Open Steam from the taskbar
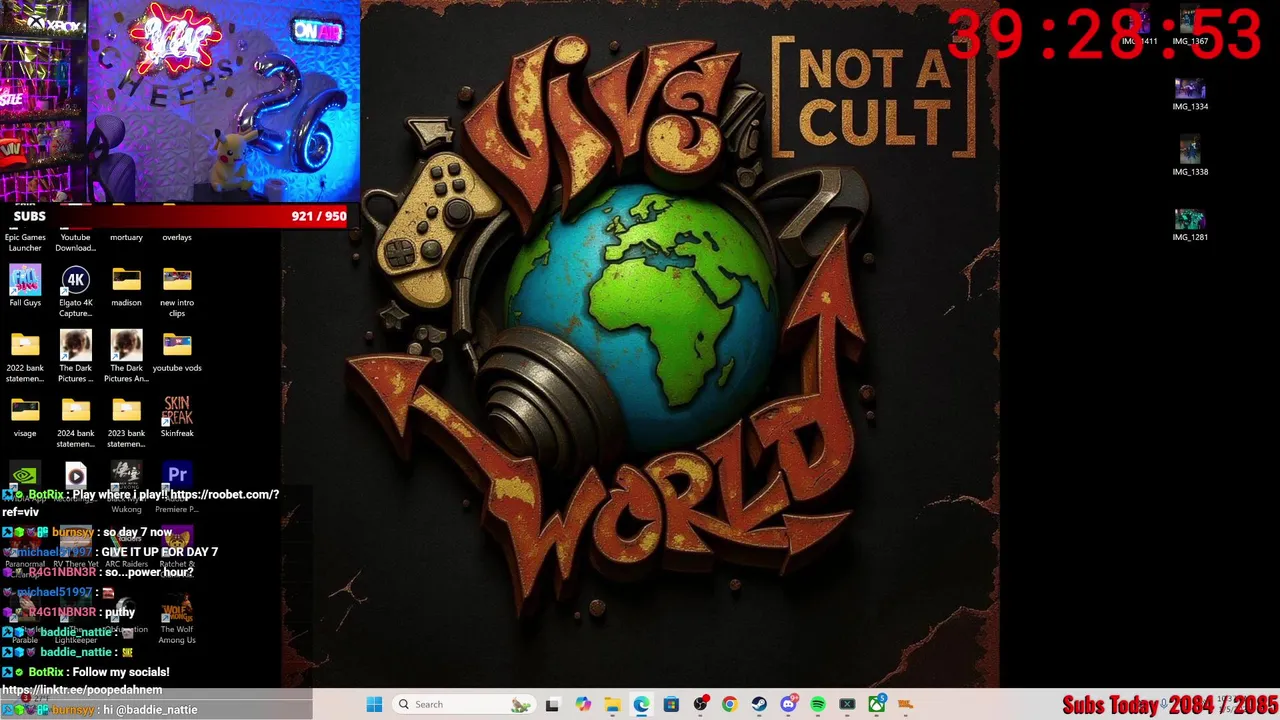The image size is (1280, 720). (x=759, y=704)
